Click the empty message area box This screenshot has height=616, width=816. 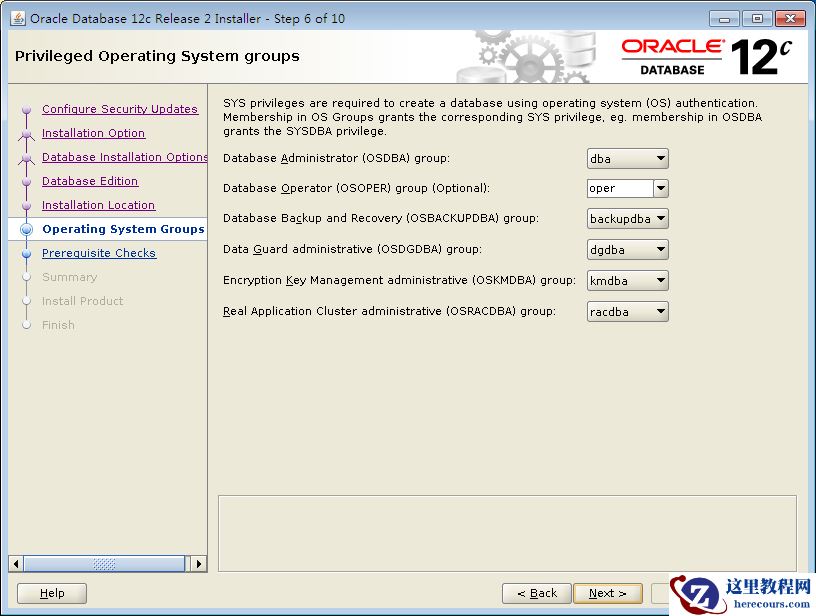pos(507,533)
